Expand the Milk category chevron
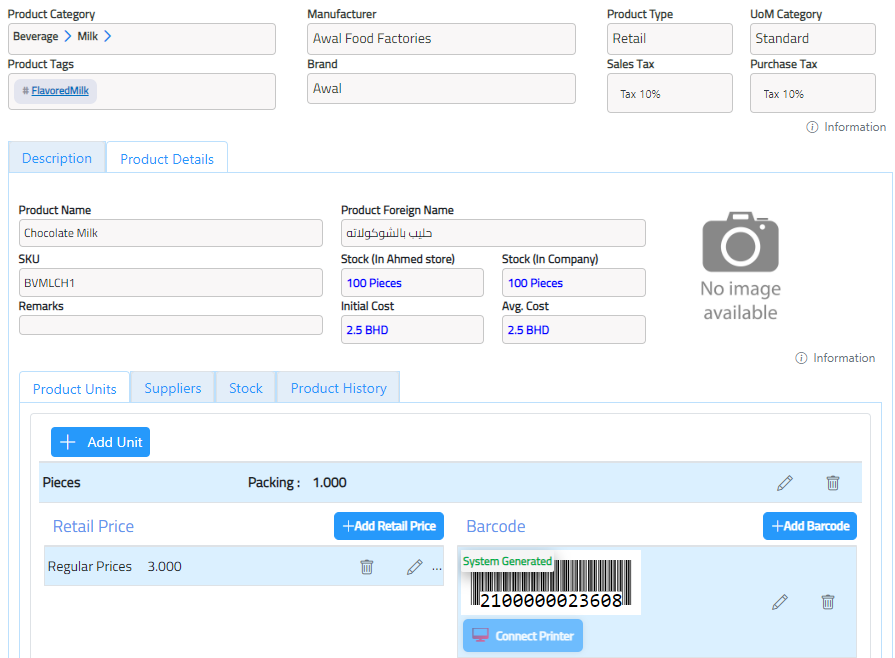 tap(108, 37)
